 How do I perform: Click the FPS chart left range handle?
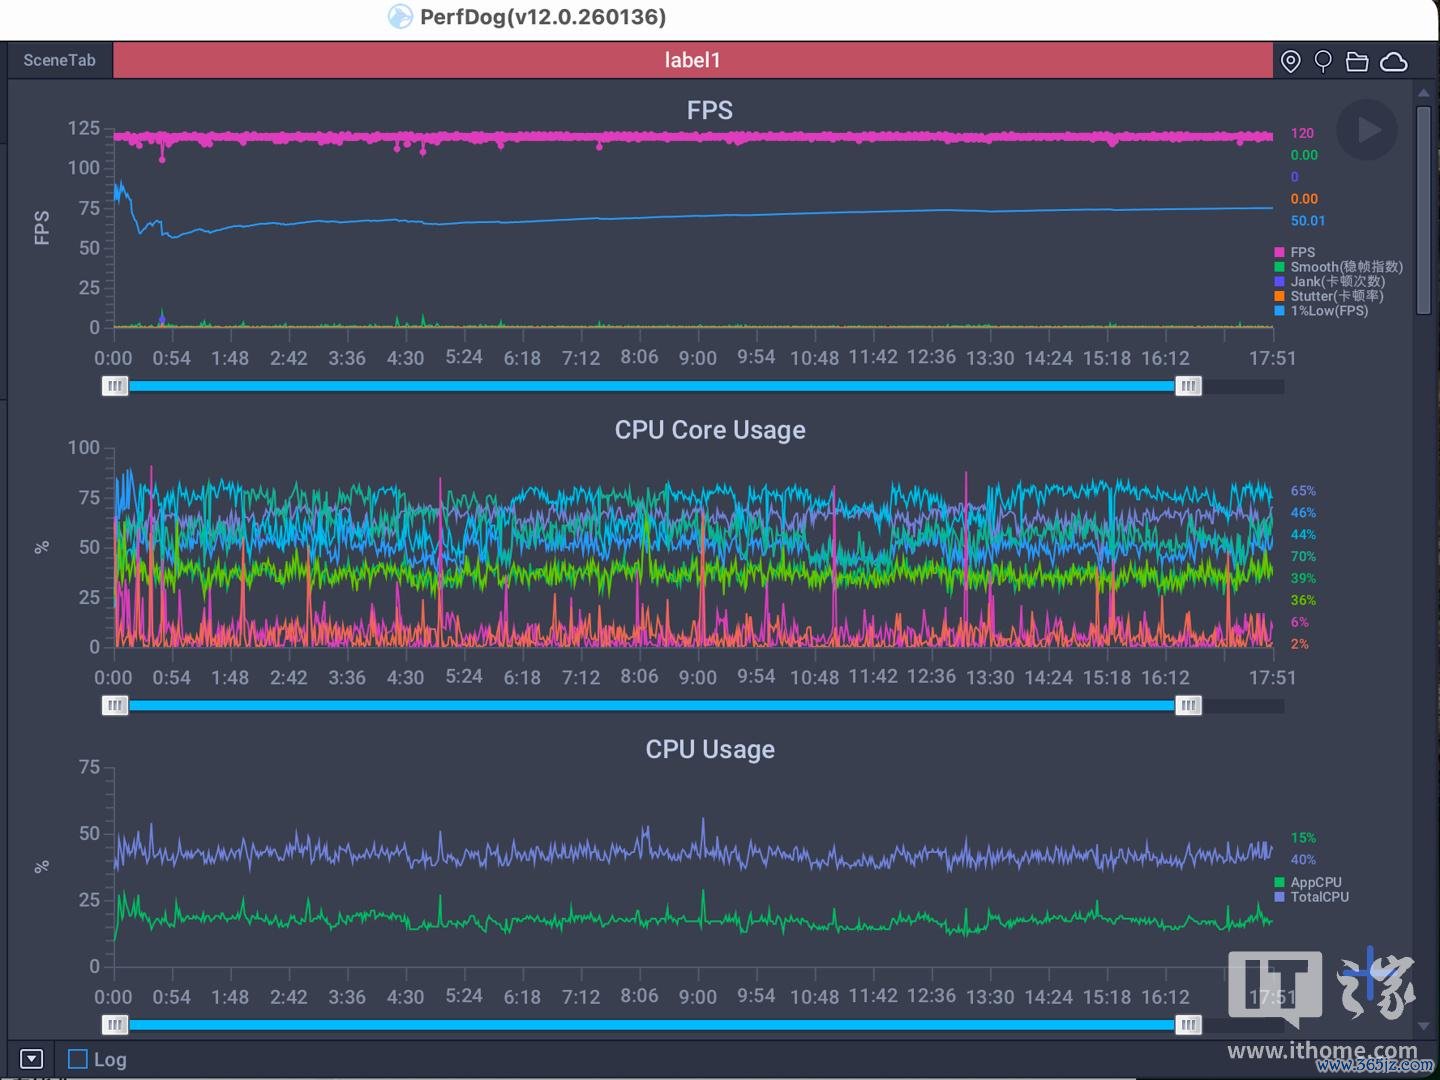pos(115,386)
